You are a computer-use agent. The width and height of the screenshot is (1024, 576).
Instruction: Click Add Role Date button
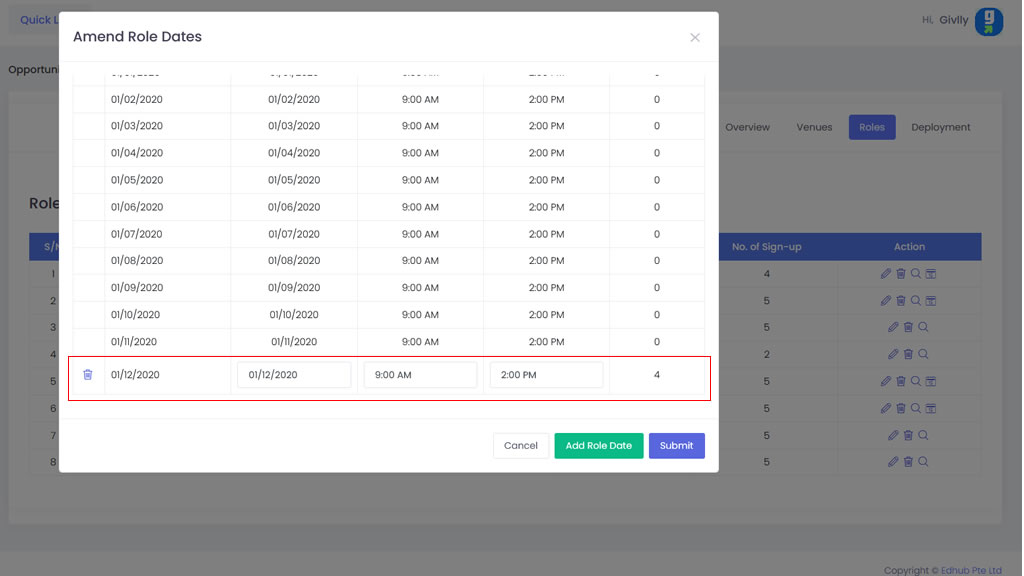point(598,446)
